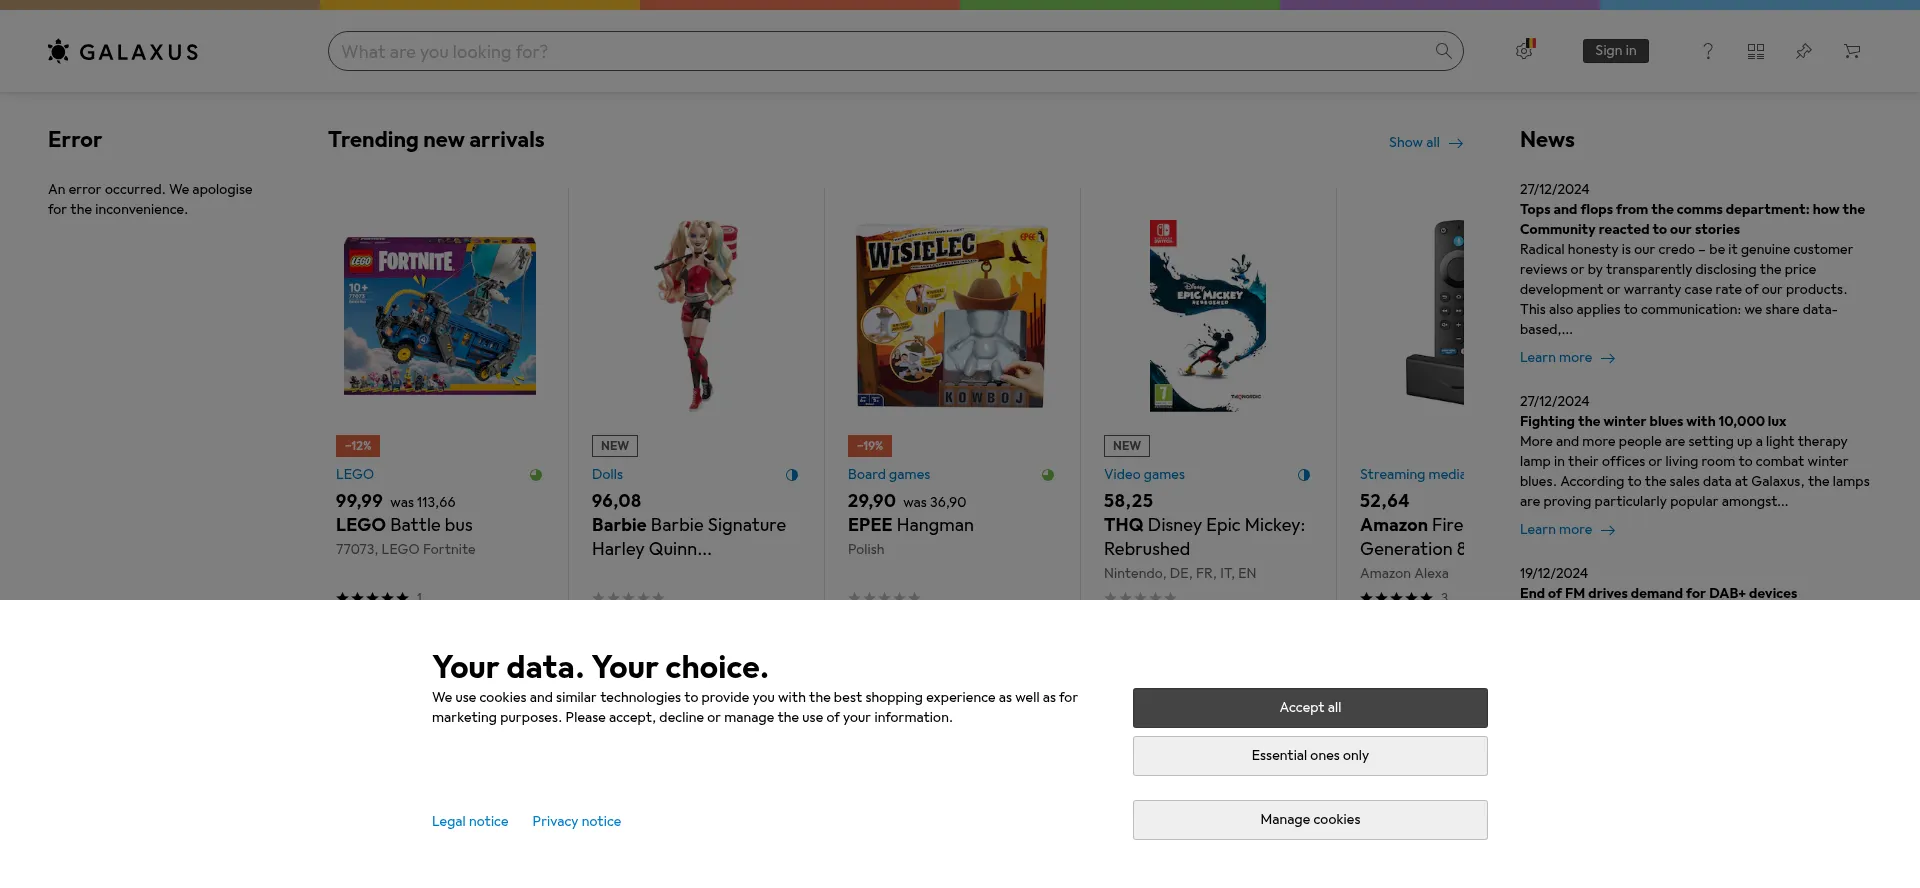
Task: Open Learn more for comms department article
Action: coord(1567,358)
